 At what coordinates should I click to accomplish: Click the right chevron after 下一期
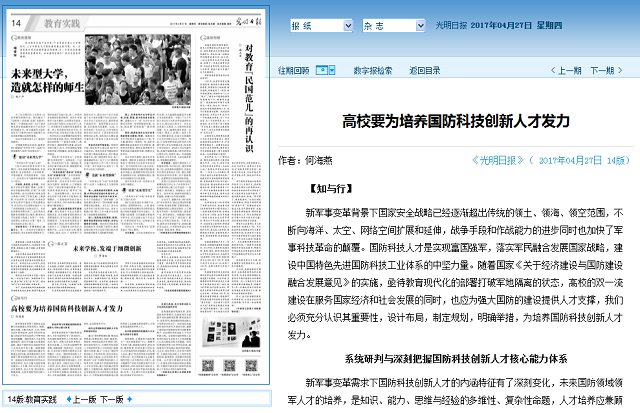pyautogui.click(x=620, y=70)
